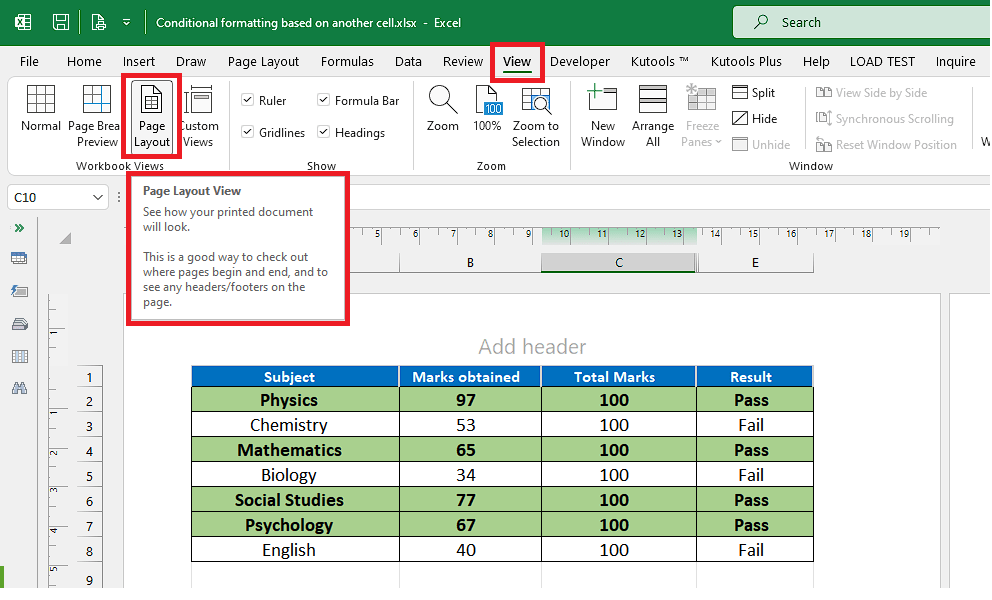Switch to the Formulas ribbon tab
The height and width of the screenshot is (600, 992).
pos(347,61)
